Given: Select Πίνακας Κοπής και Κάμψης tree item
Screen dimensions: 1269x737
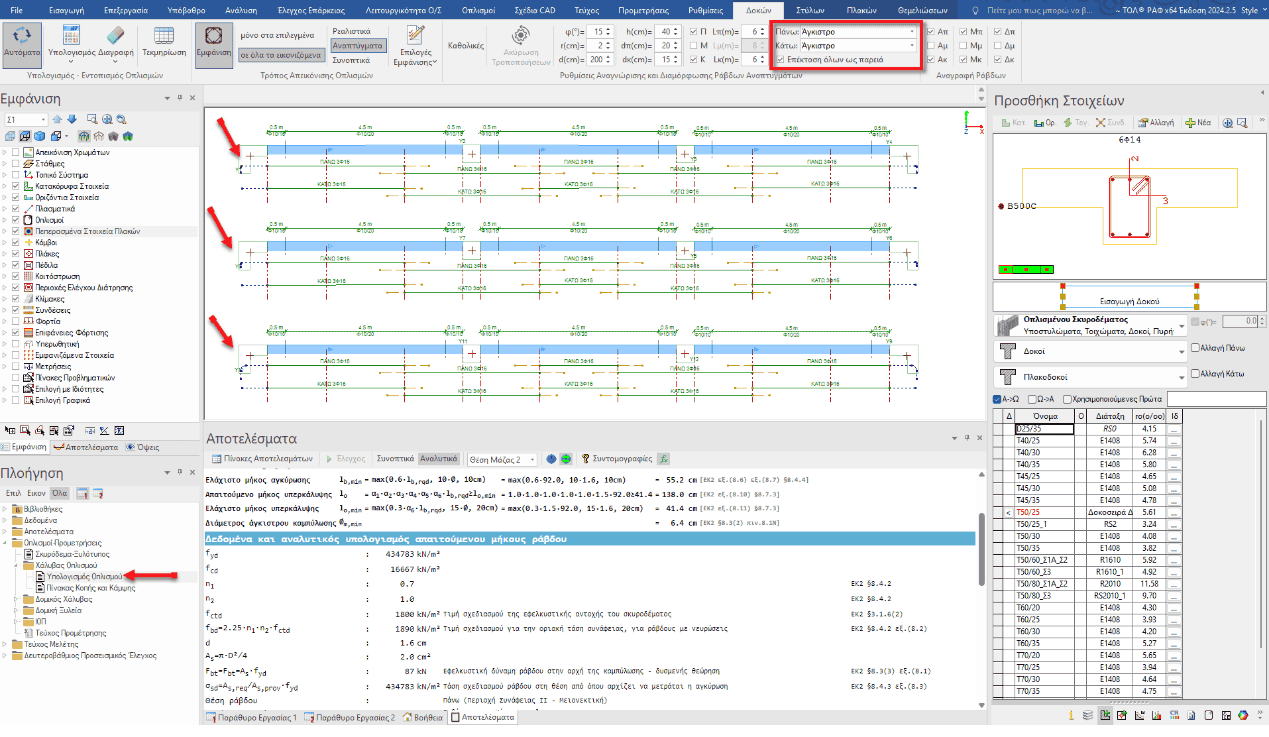Looking at the screenshot, I should point(90,588).
